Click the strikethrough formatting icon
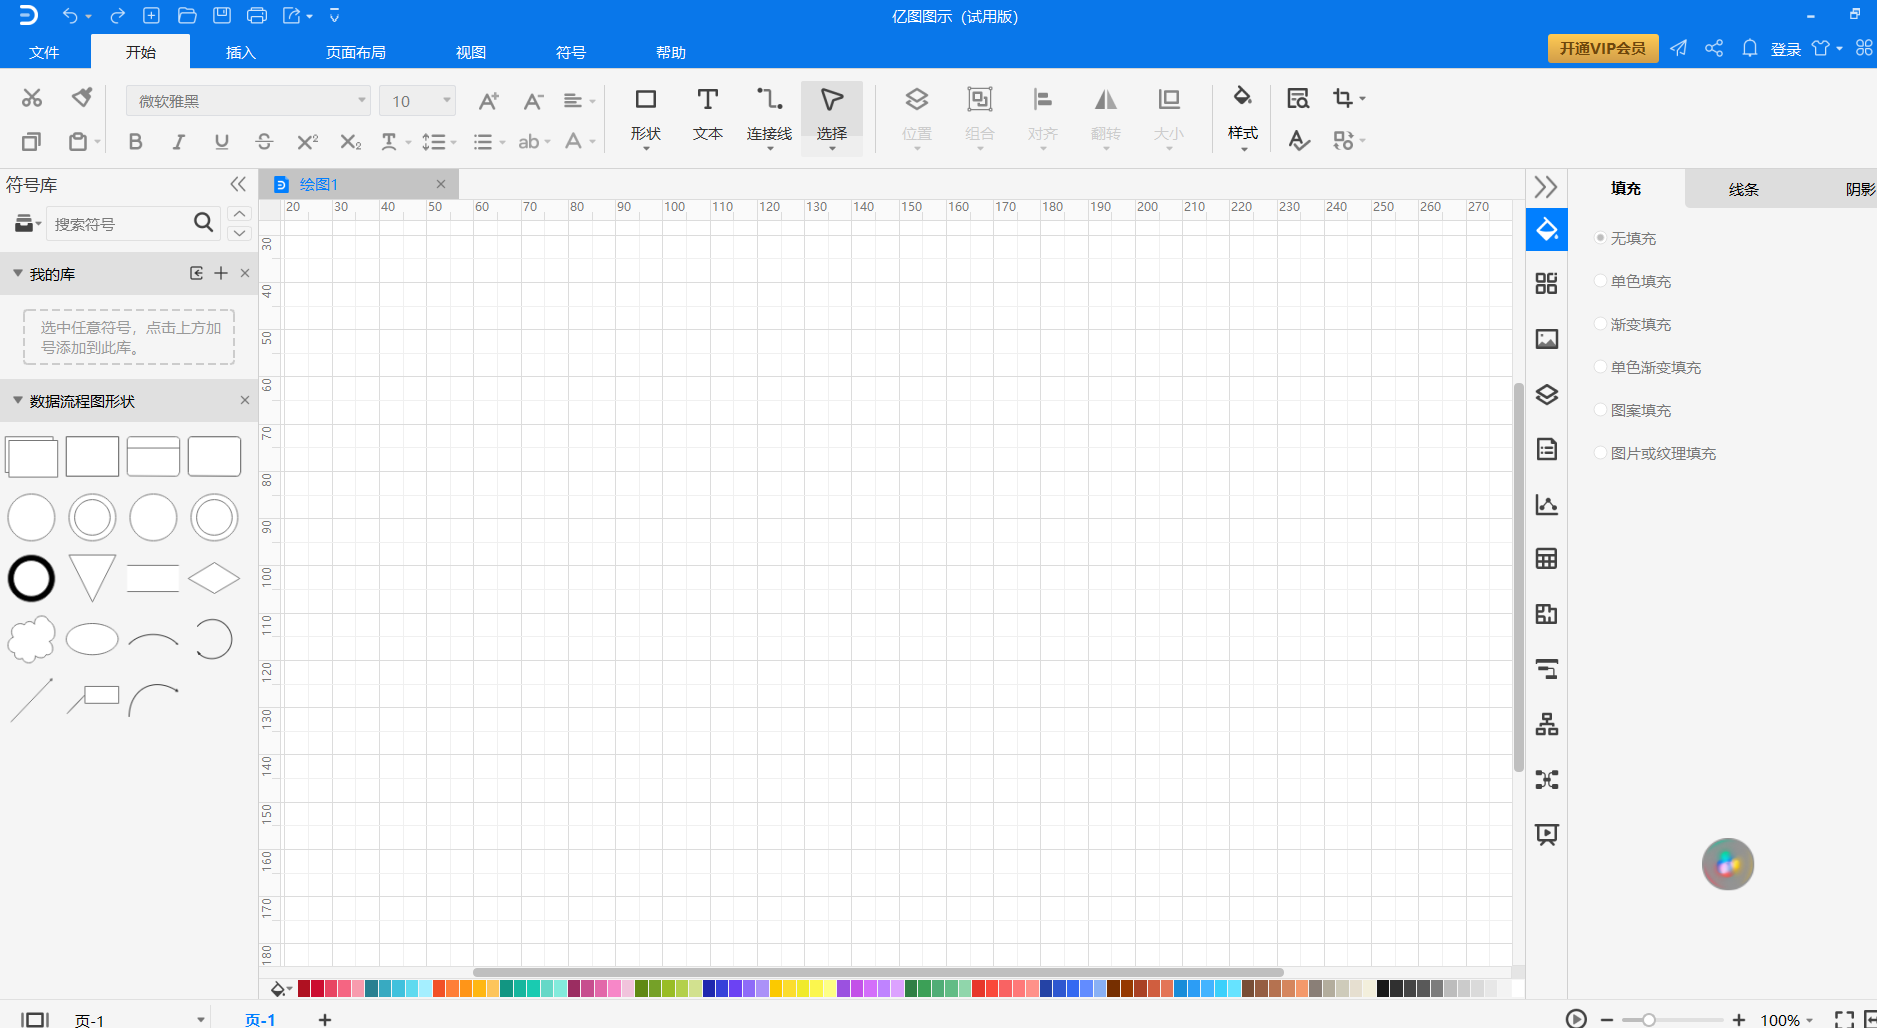This screenshot has height=1028, width=1877. (x=264, y=141)
